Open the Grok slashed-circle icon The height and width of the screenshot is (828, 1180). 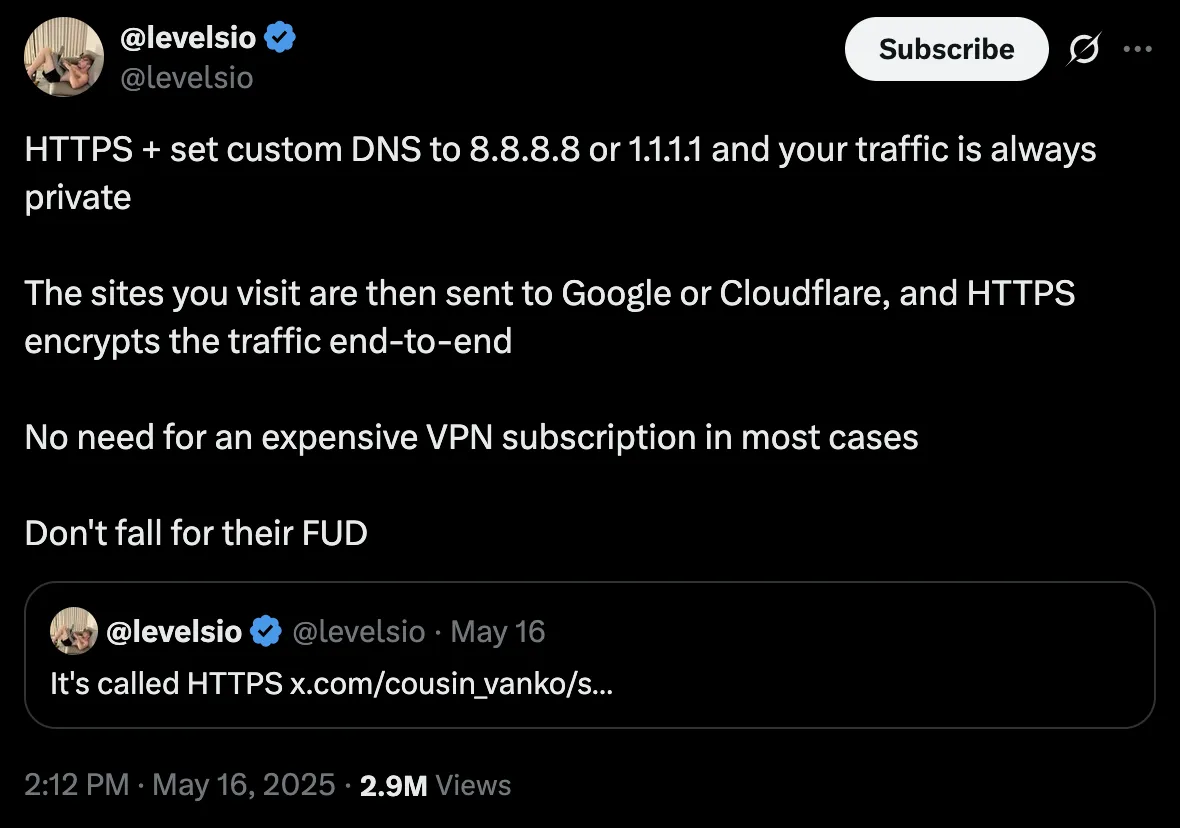point(1084,50)
